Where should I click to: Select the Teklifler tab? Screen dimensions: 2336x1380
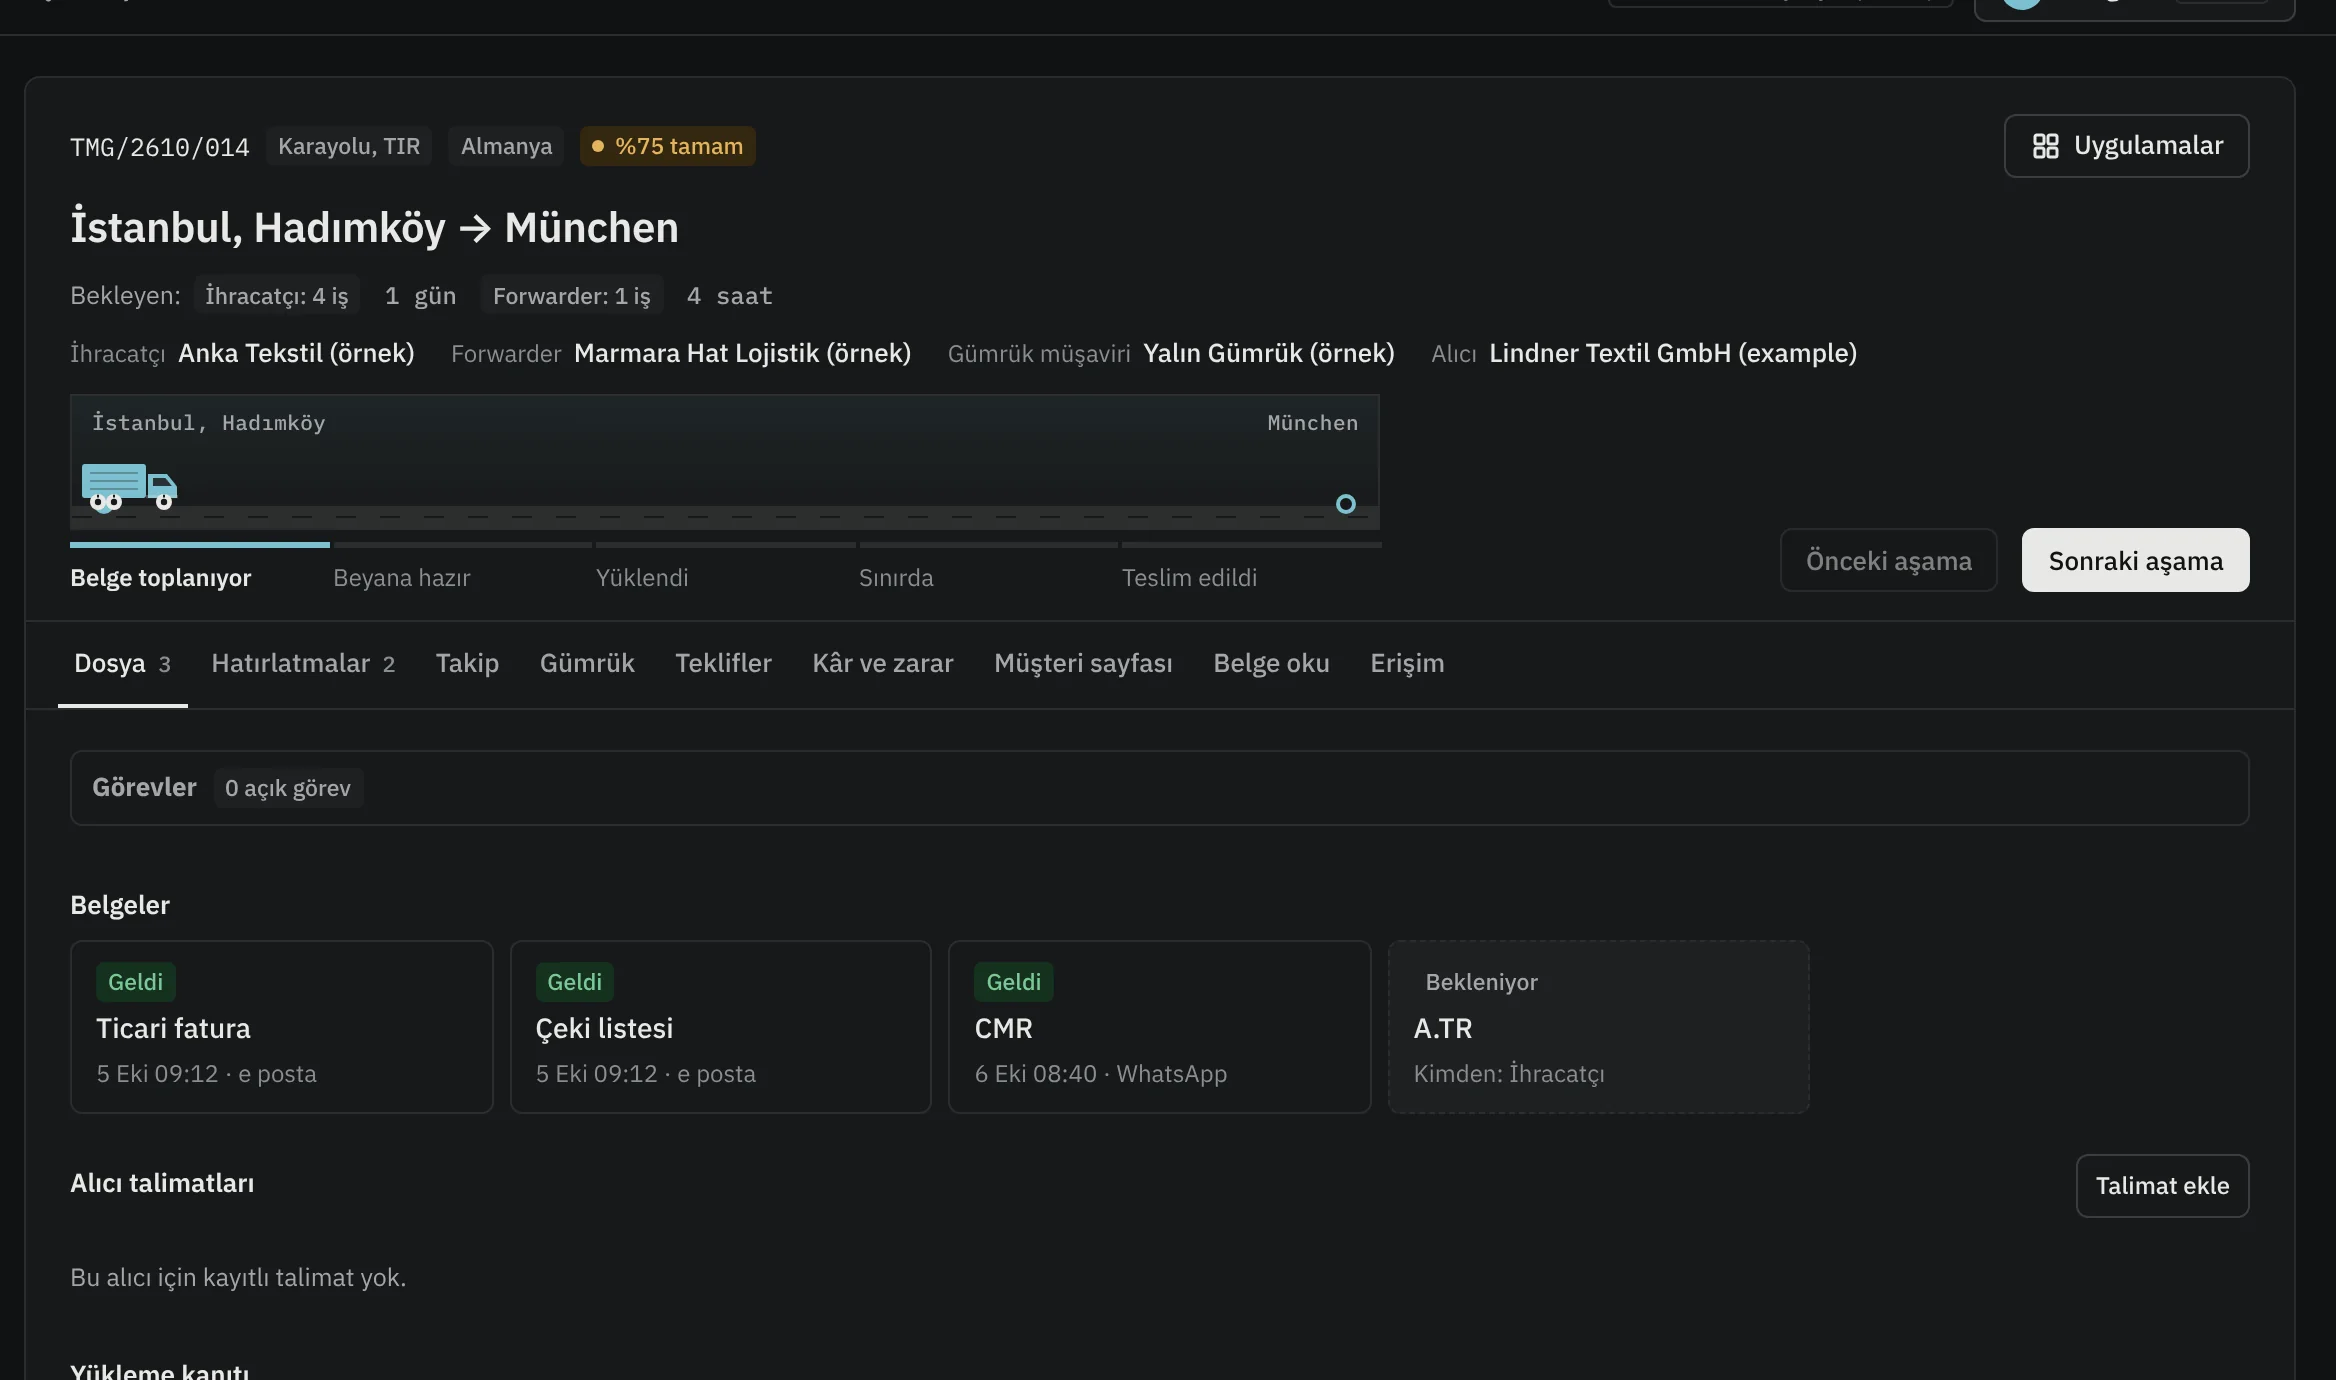point(723,663)
